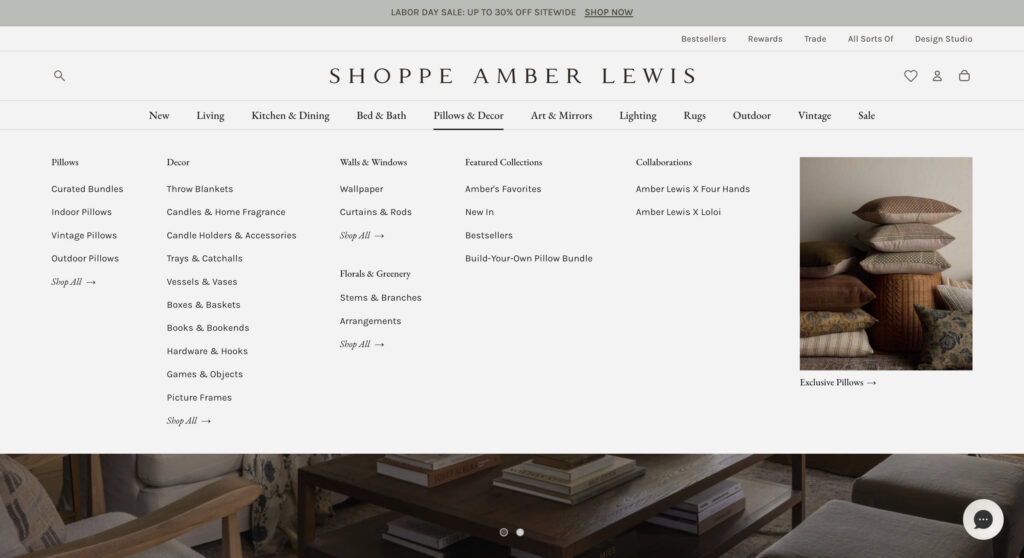Click Shop All under Florals & Greenery

361,344
